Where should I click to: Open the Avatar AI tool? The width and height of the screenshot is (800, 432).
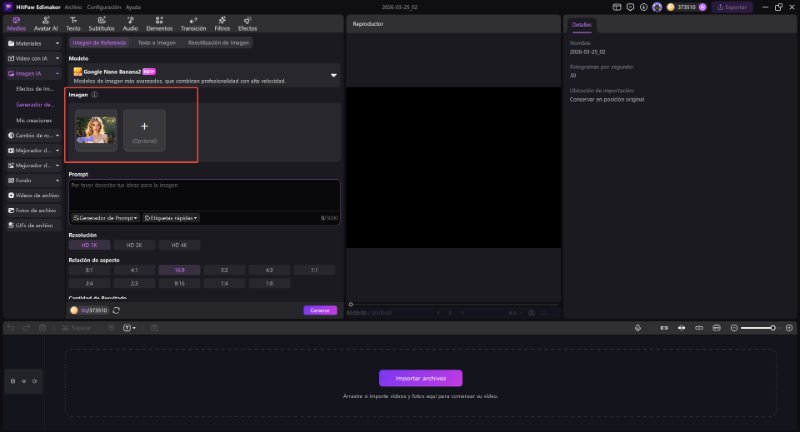click(46, 24)
